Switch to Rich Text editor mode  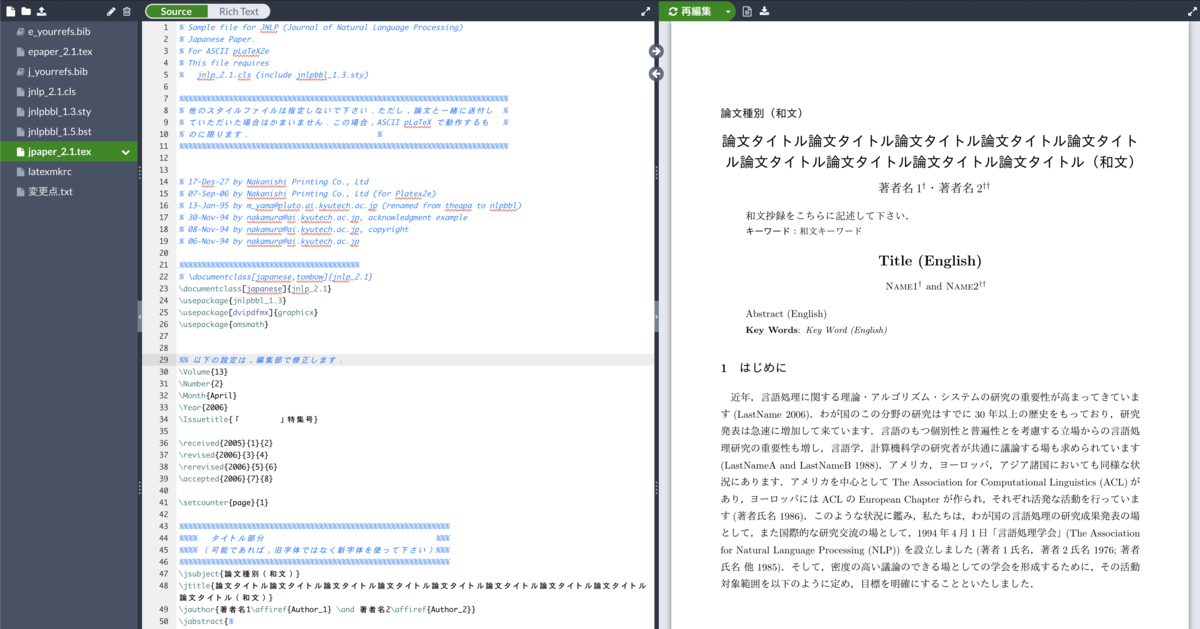point(238,11)
